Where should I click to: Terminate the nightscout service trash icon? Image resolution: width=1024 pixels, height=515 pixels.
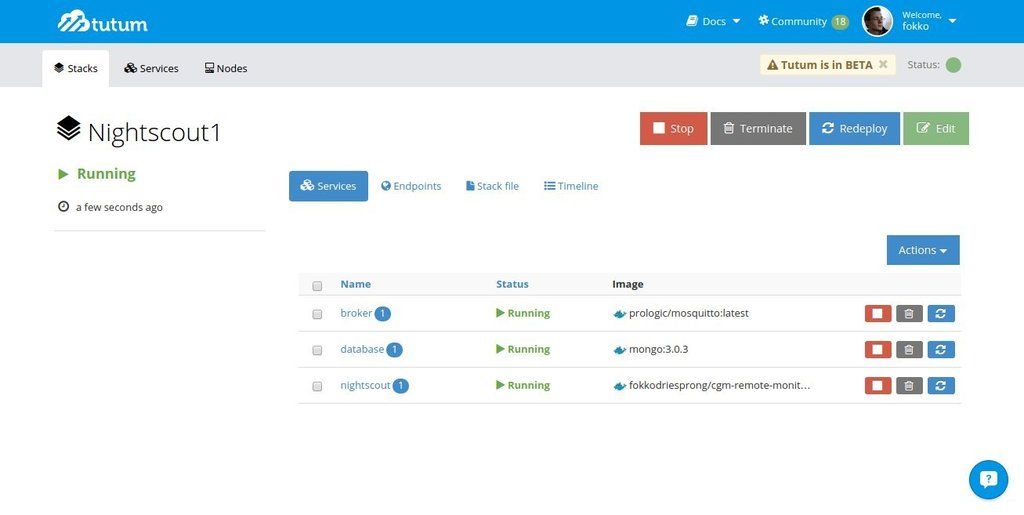(x=909, y=385)
